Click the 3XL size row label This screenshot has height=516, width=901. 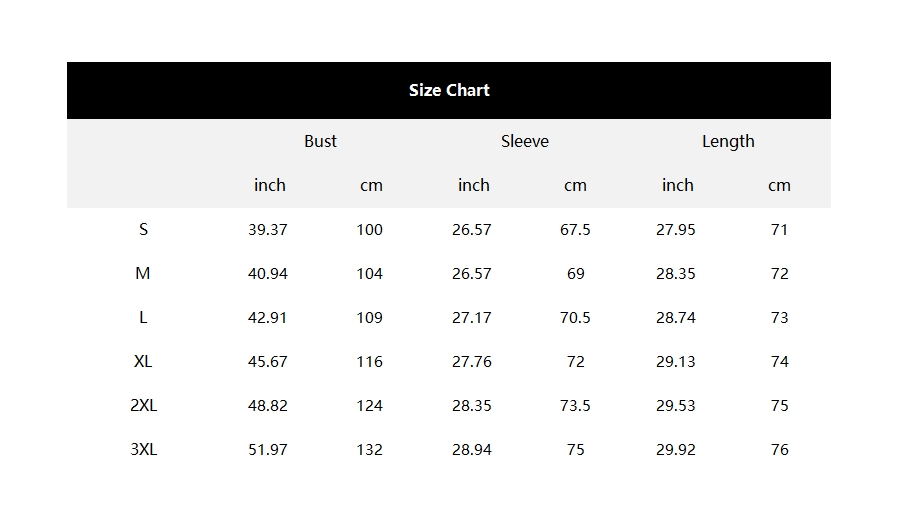pyautogui.click(x=143, y=449)
